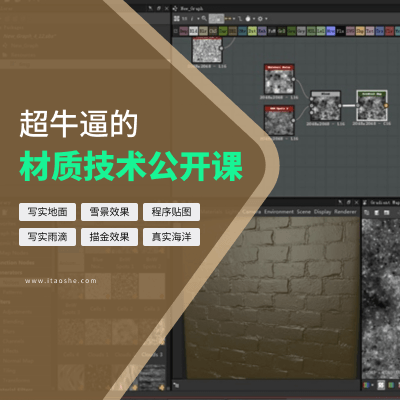Select the upper red-header noise node

pyautogui.click(x=279, y=79)
